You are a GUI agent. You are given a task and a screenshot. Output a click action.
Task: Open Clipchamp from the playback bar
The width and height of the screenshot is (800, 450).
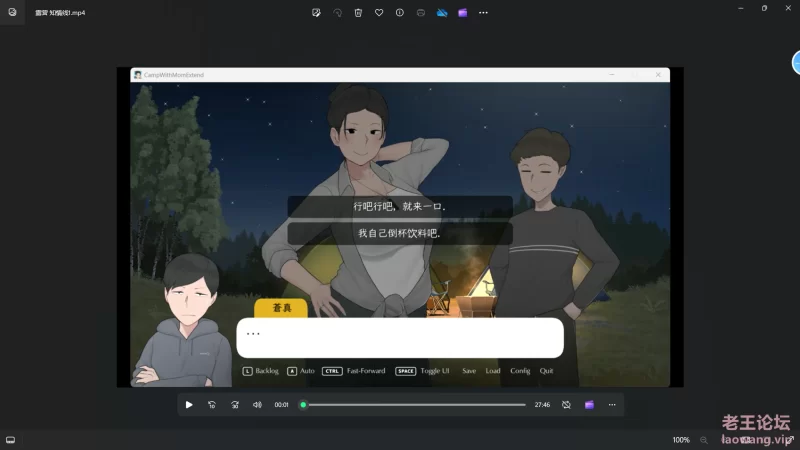coord(589,405)
